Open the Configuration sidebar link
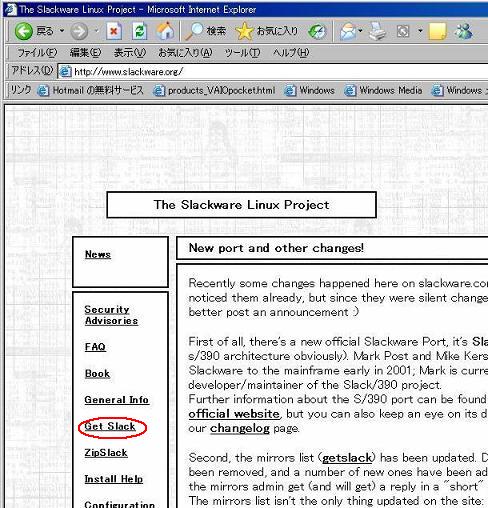Screen dimensions: 488x508 click(120, 504)
